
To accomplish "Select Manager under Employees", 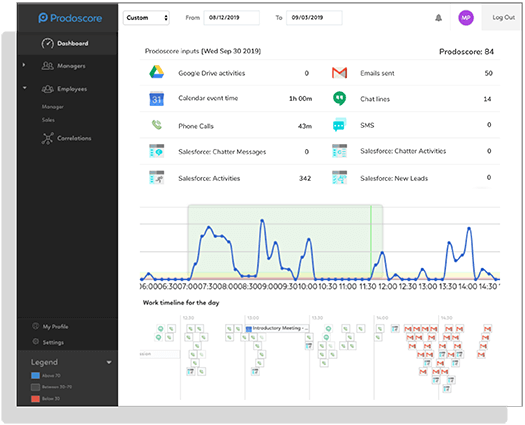I will pyautogui.click(x=53, y=107).
